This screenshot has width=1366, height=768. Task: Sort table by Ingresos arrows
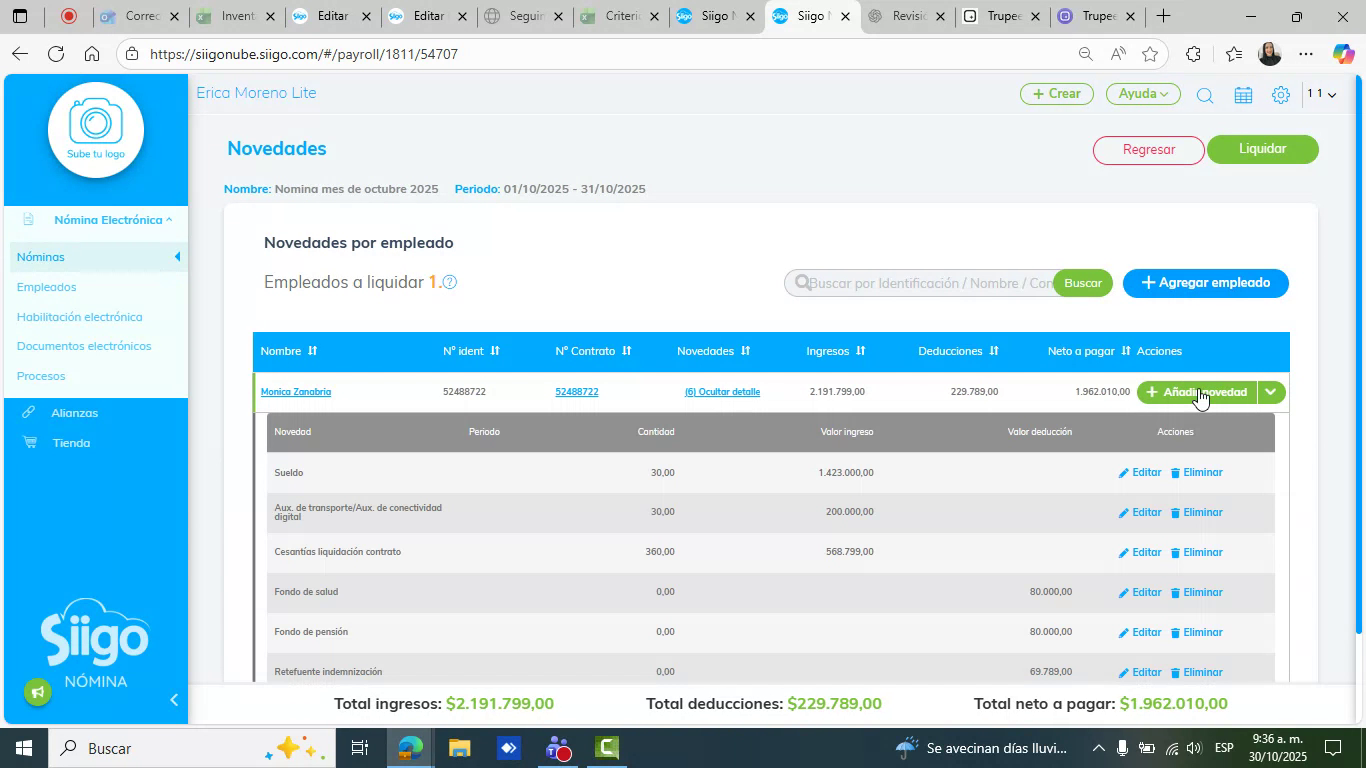[860, 351]
